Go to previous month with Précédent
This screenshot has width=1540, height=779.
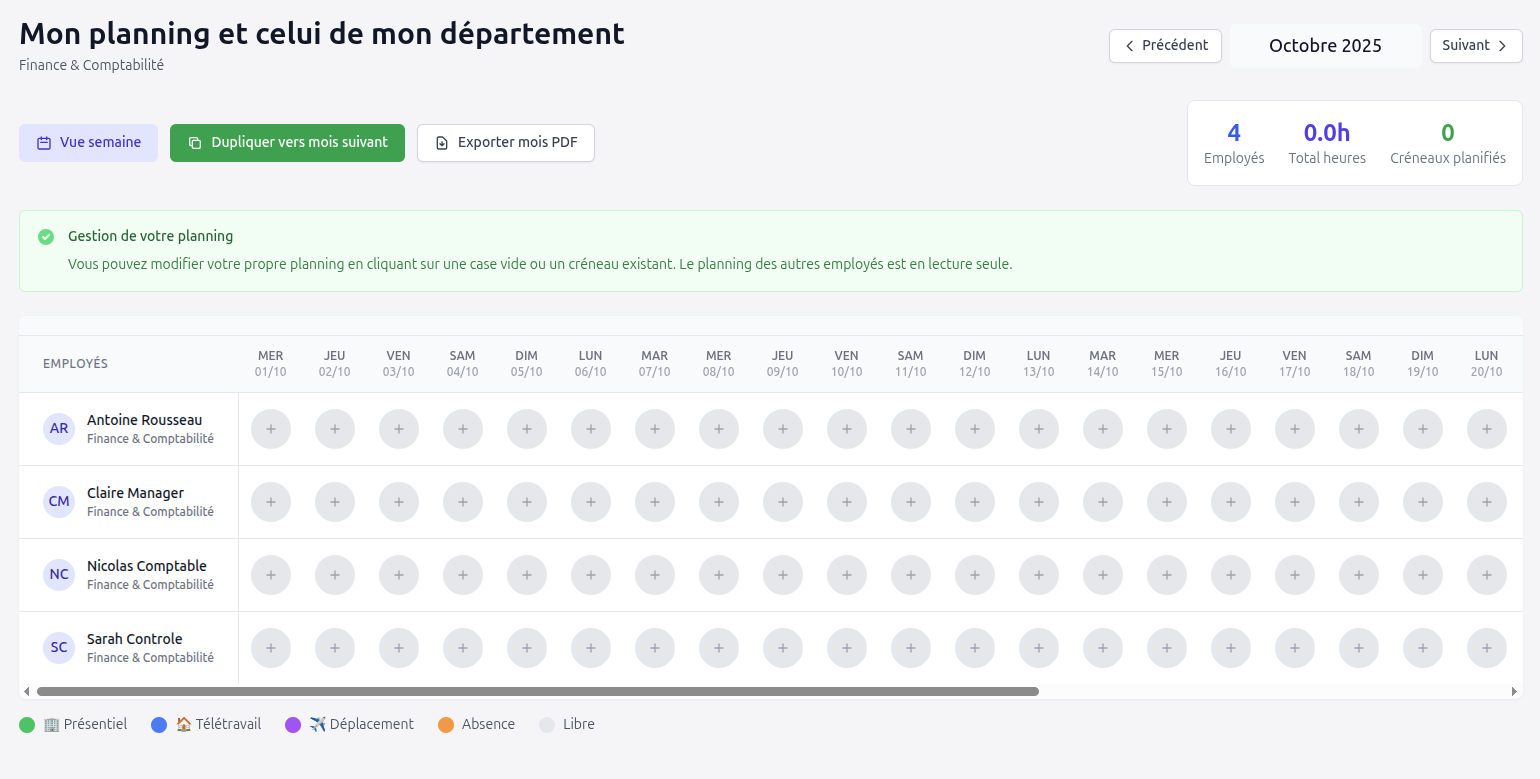[1165, 46]
